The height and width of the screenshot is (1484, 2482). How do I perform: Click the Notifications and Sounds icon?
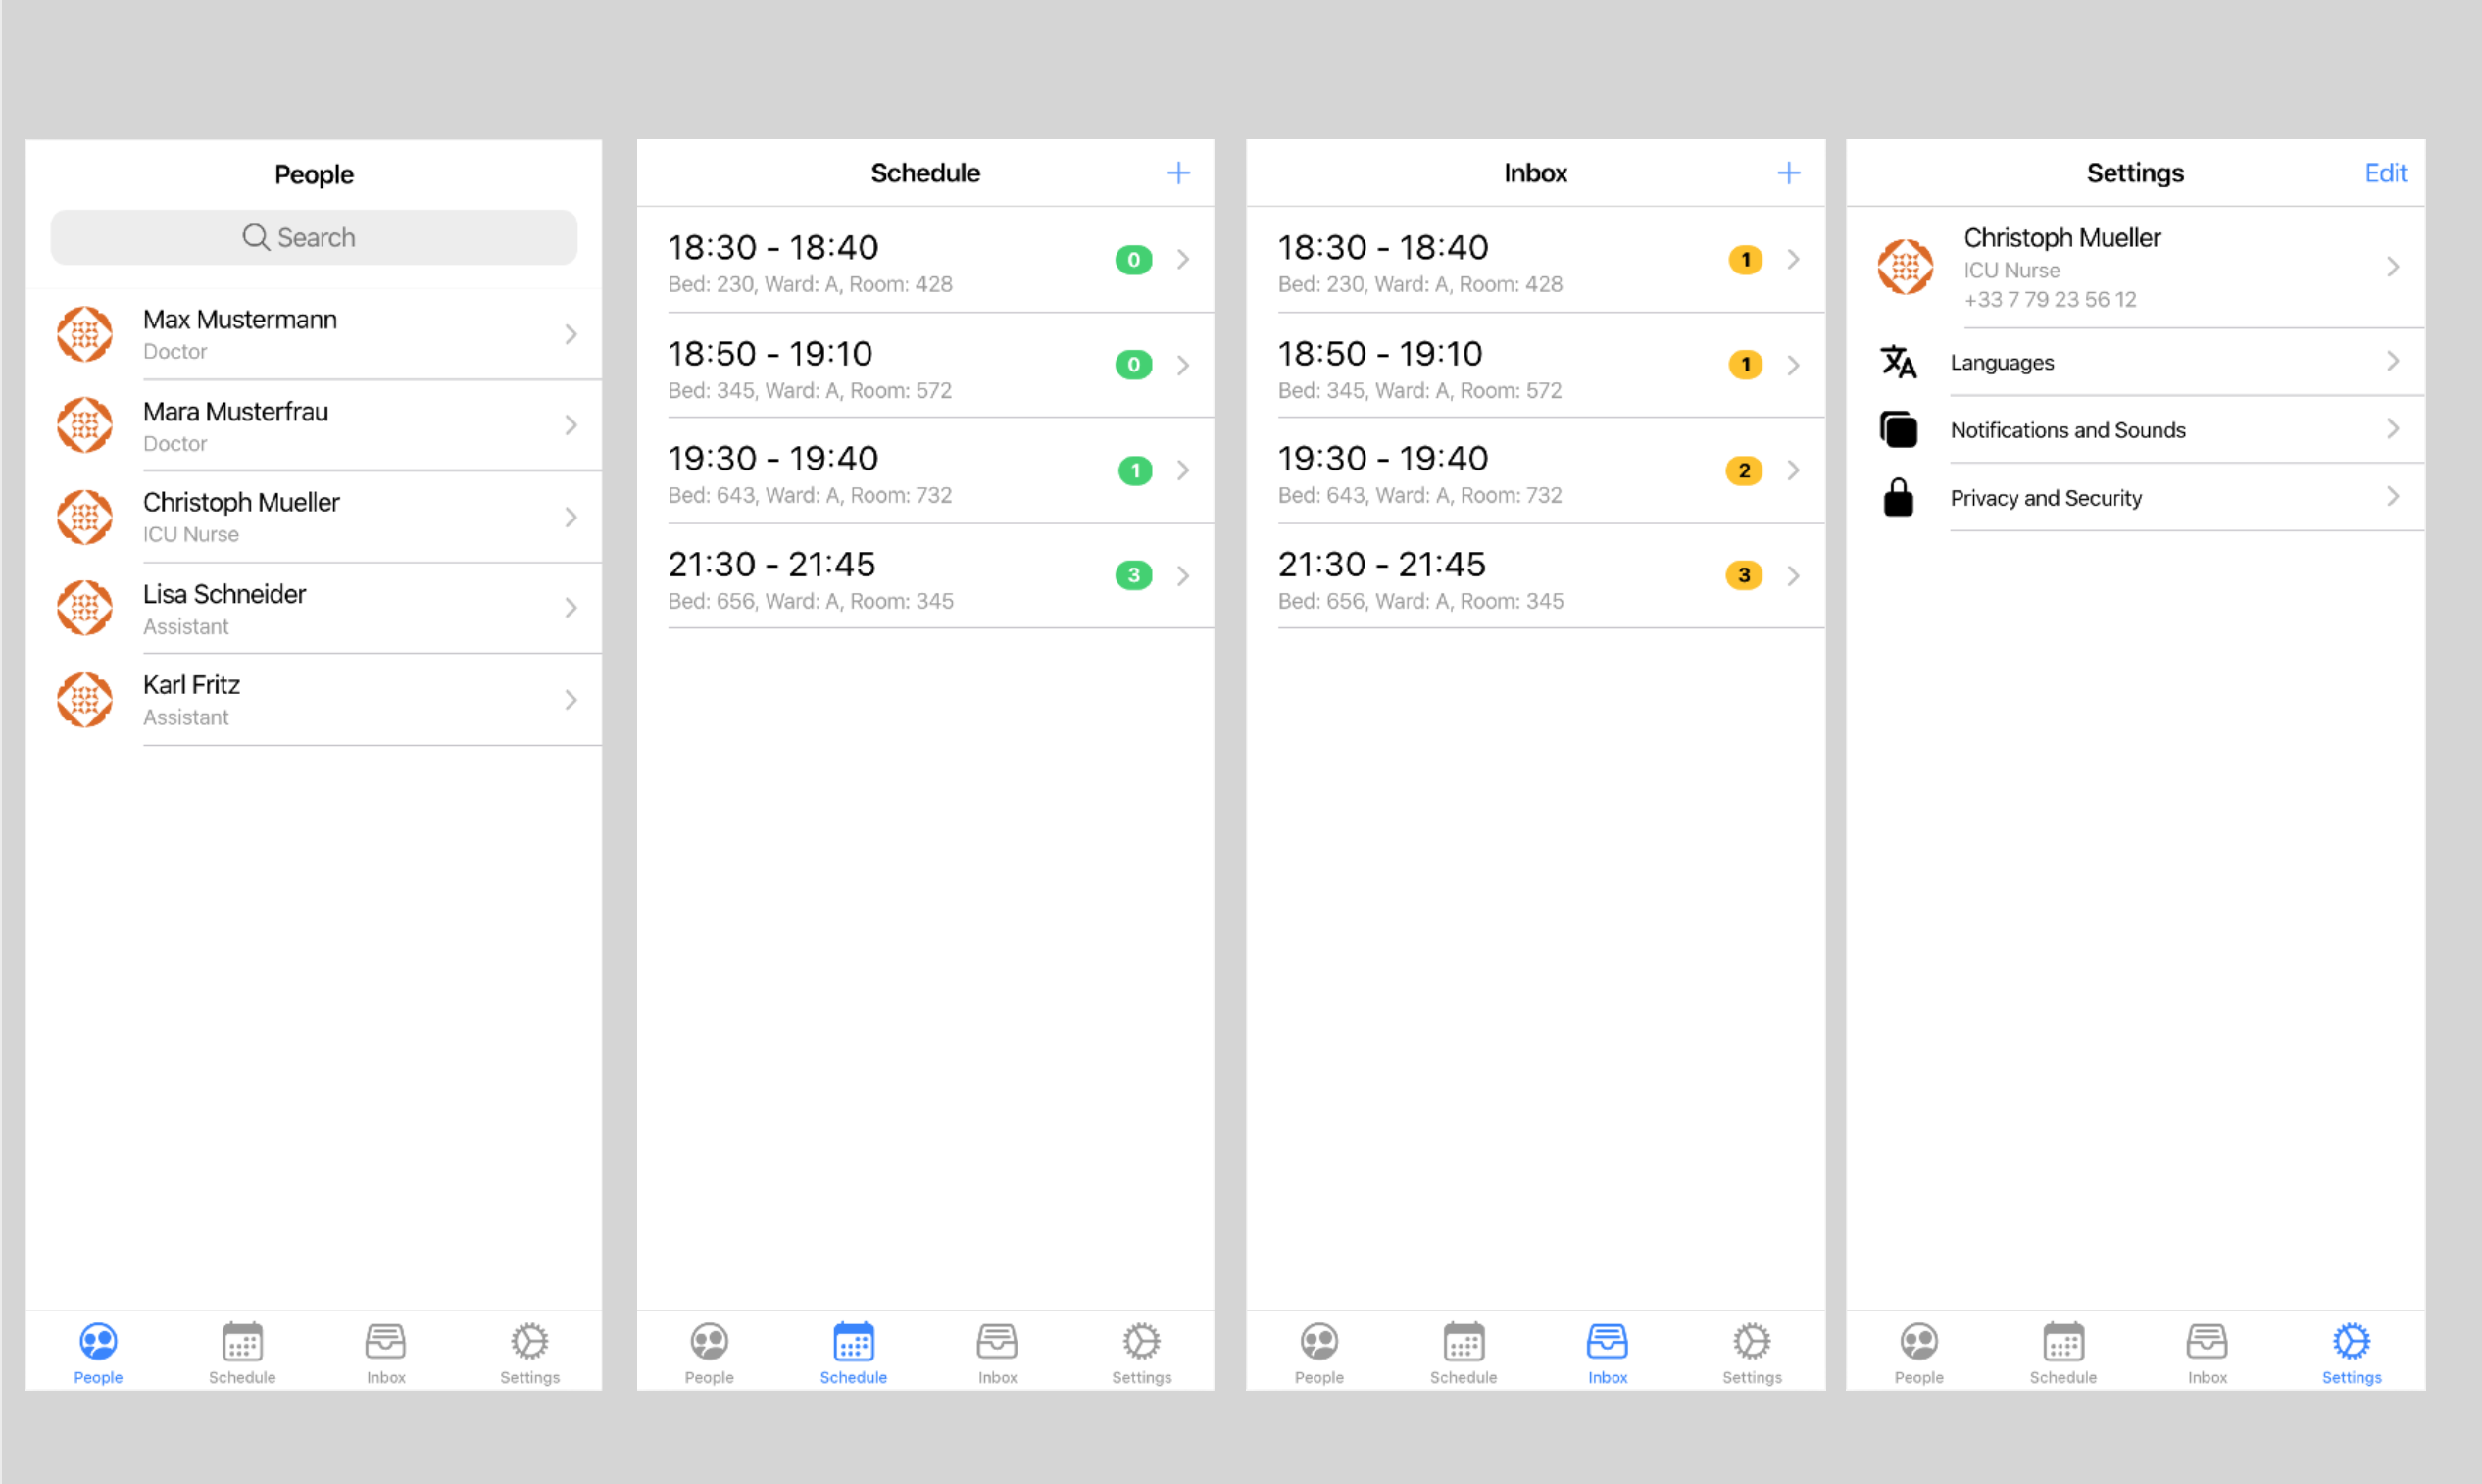pos(1897,430)
